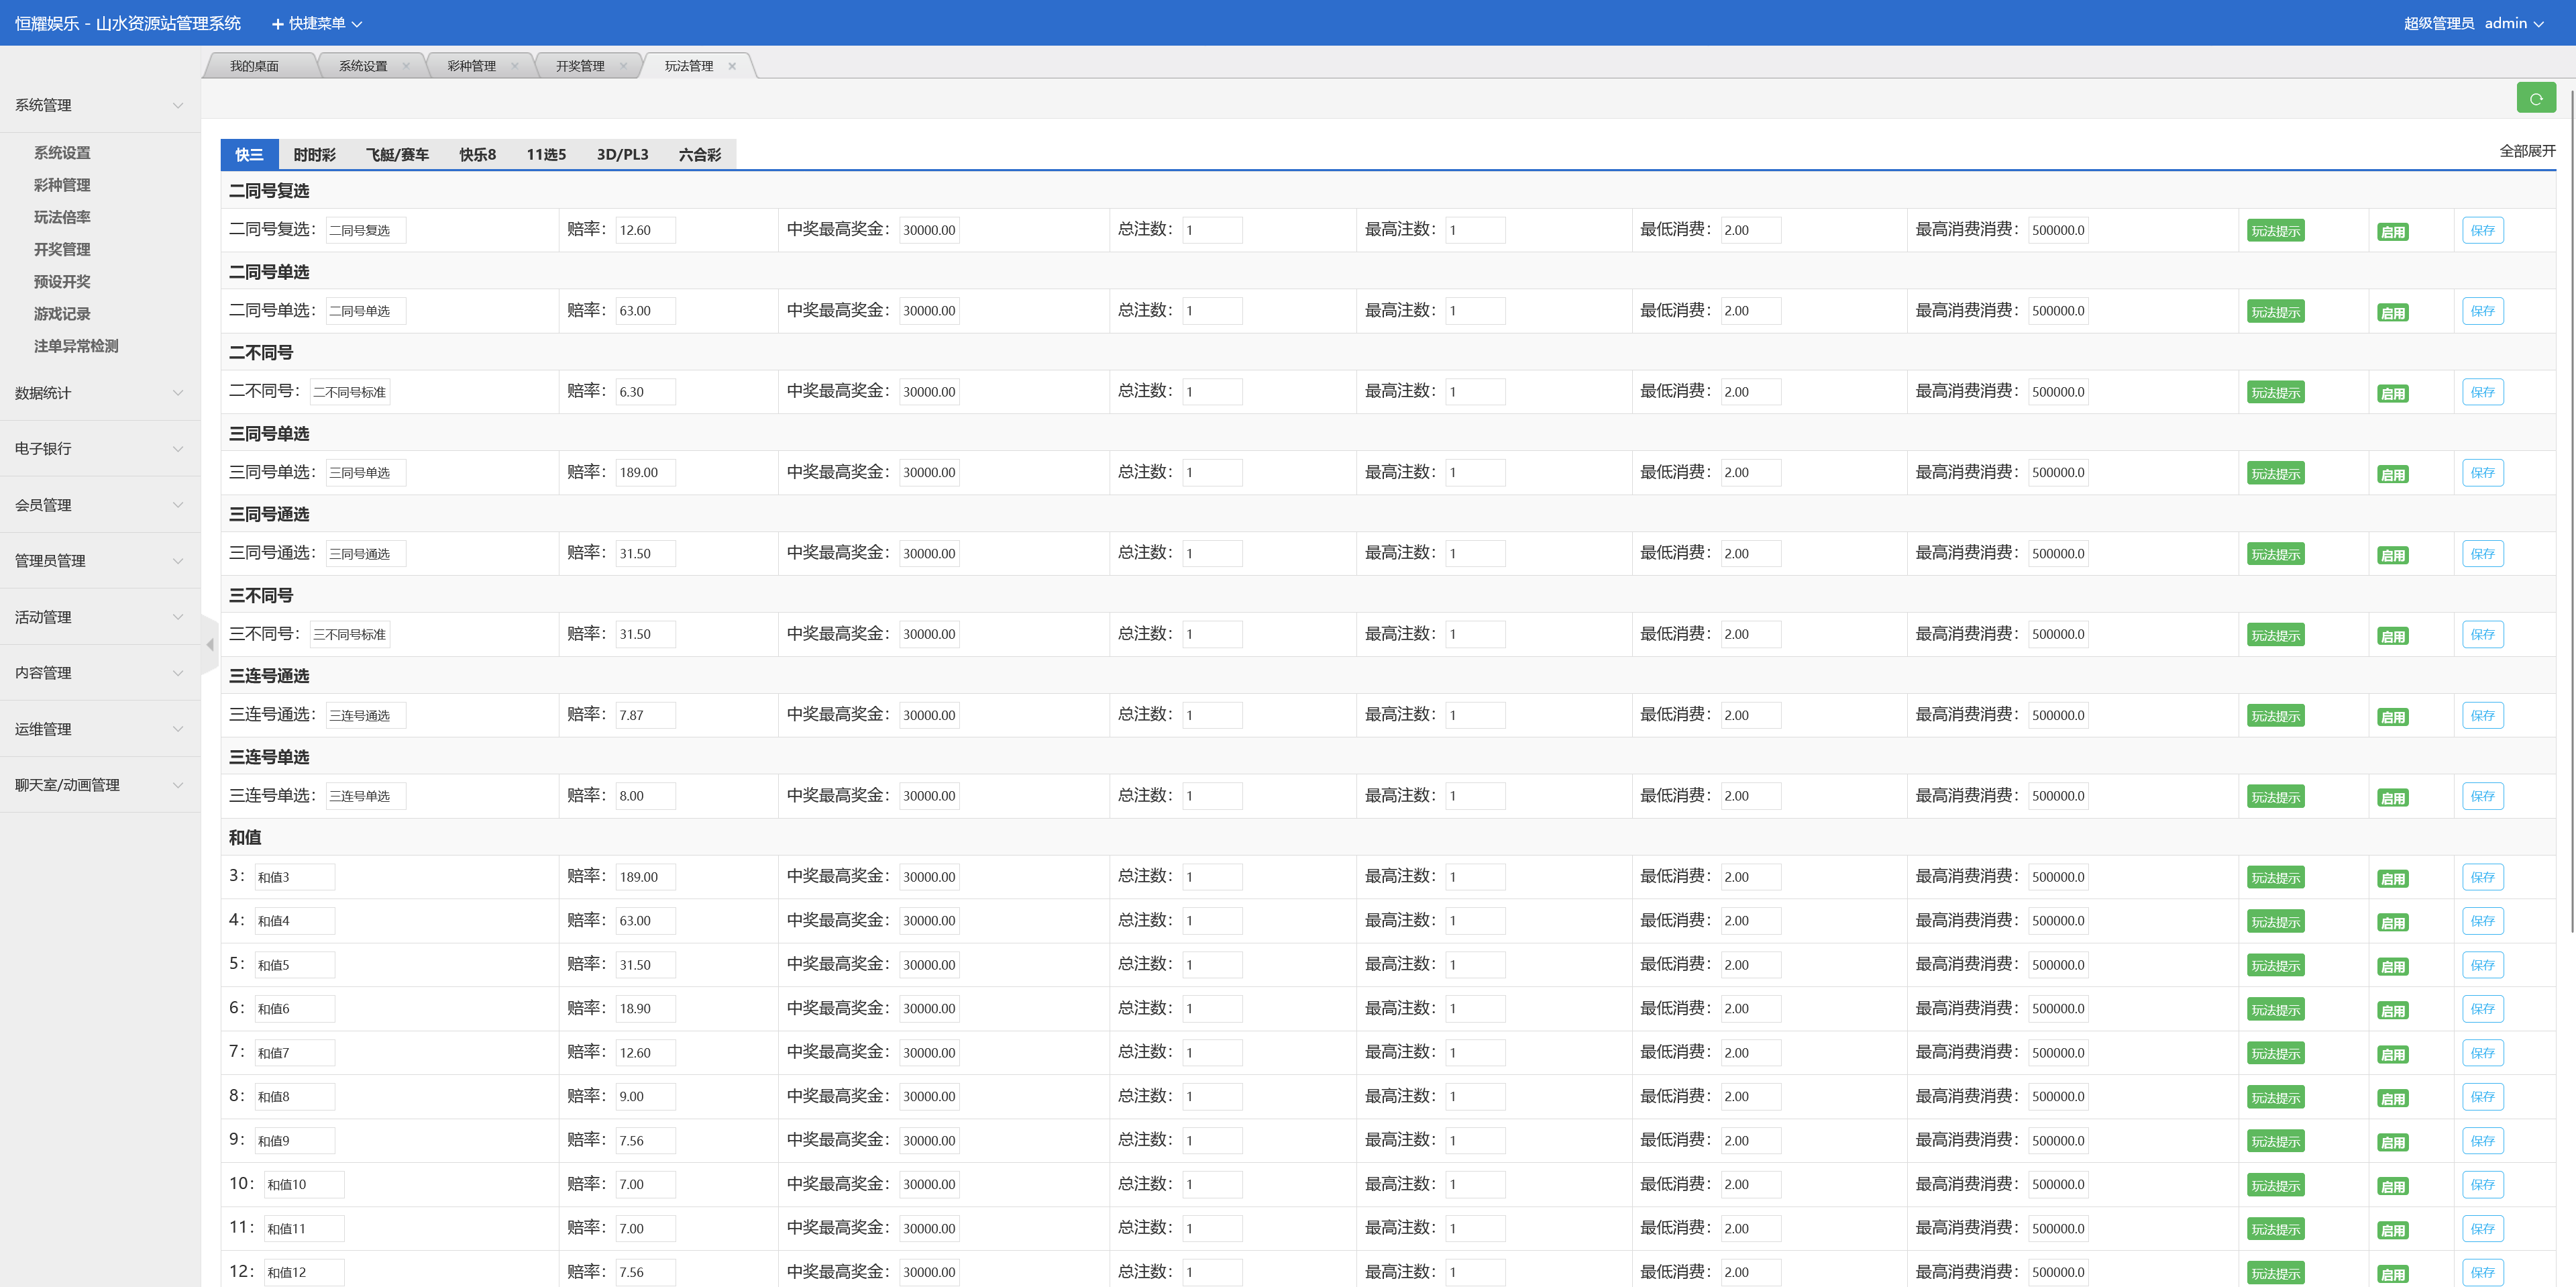Screen dimensions: 2576x1287
Task: Switch to the 时时彩 game tab
Action: (x=314, y=154)
